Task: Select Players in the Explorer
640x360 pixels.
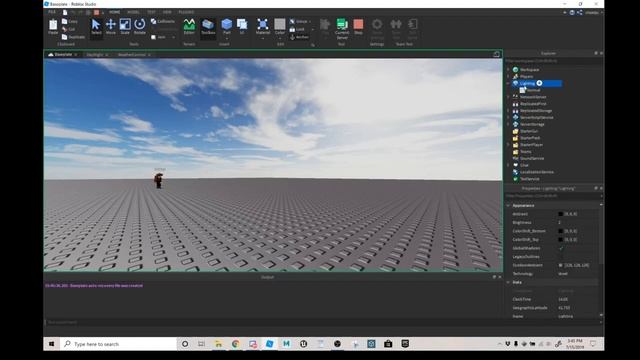Action: click(x=527, y=76)
